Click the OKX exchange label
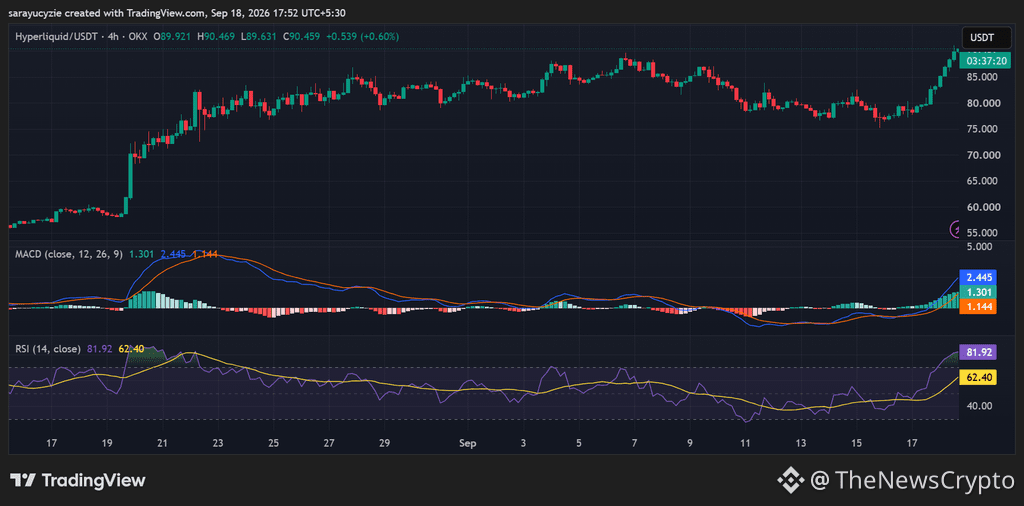This screenshot has width=1024, height=506. [x=140, y=37]
